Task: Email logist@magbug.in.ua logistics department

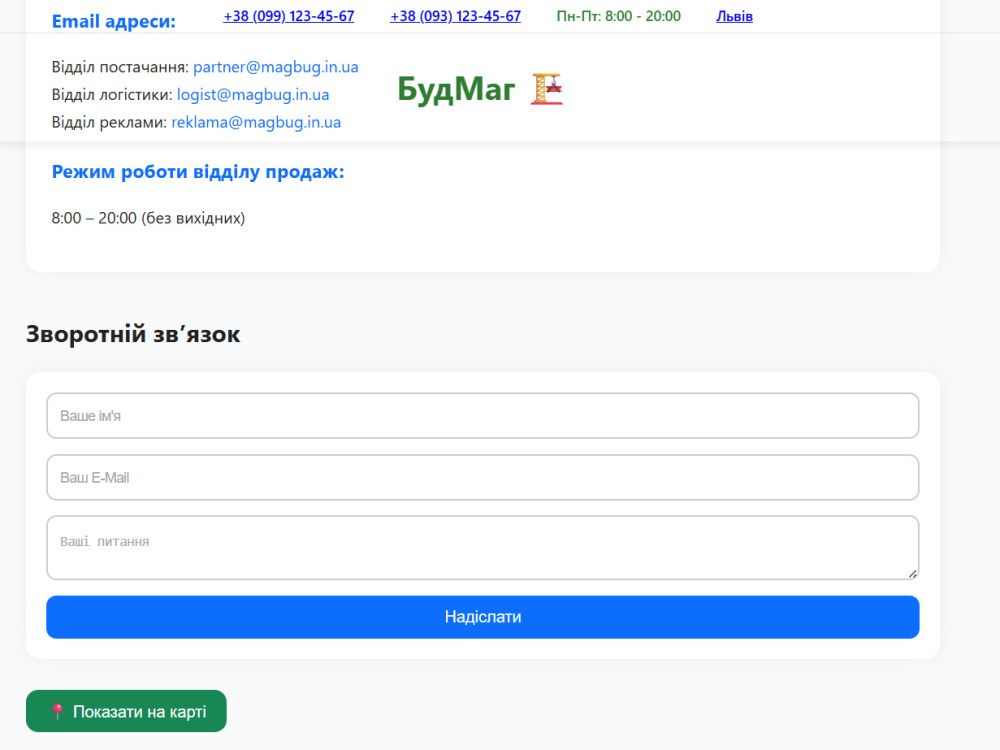Action: click(253, 94)
